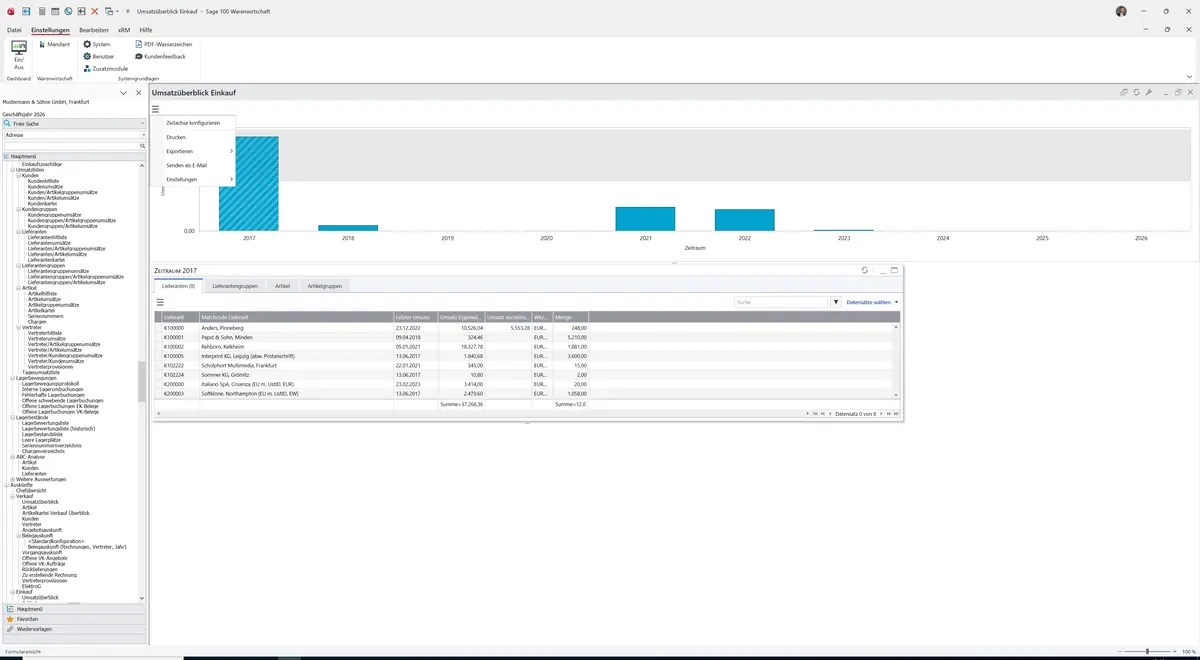Switch to the Artikelgruppen tab
Screen dimensions: 1200x660
click(324, 286)
